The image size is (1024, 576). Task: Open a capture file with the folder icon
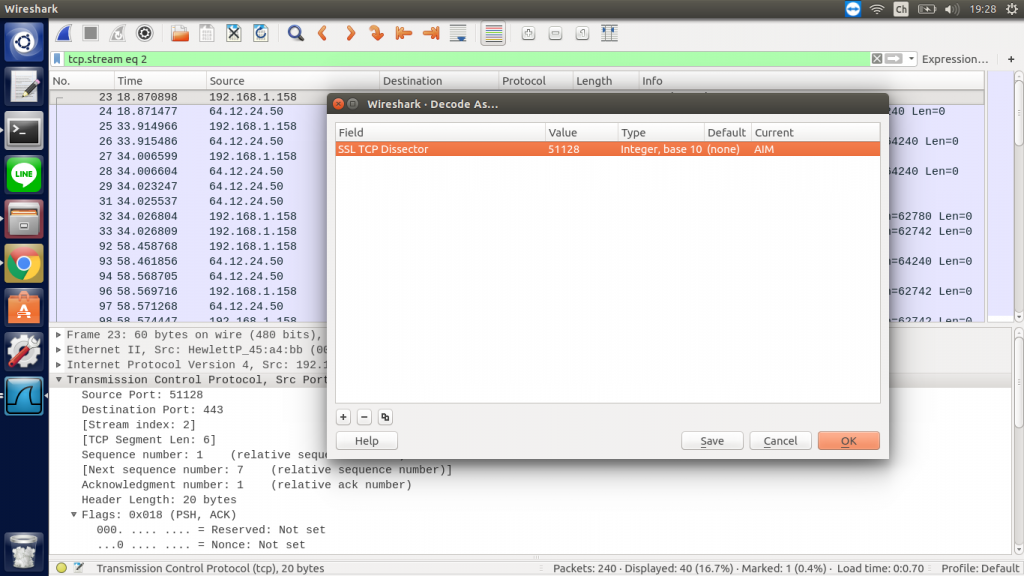[180, 33]
